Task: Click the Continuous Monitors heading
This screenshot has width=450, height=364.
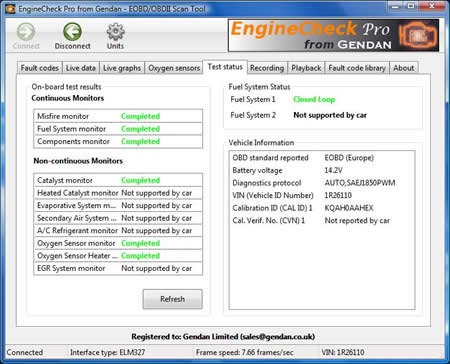Action: click(68, 98)
